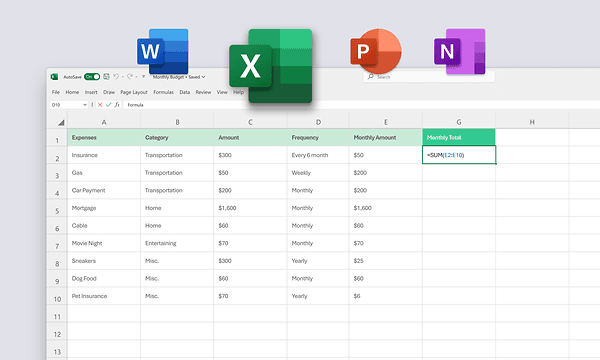The image size is (600, 360).
Task: Click the Insurance cell
Action: pyautogui.click(x=104, y=155)
